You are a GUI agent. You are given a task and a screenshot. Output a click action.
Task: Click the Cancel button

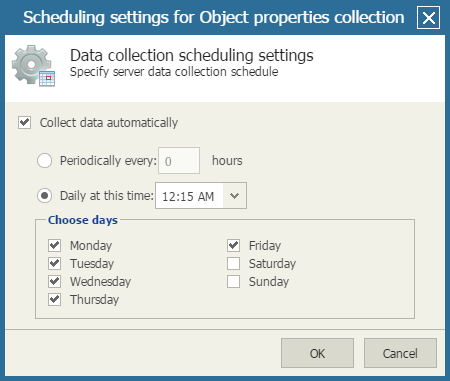coord(400,353)
